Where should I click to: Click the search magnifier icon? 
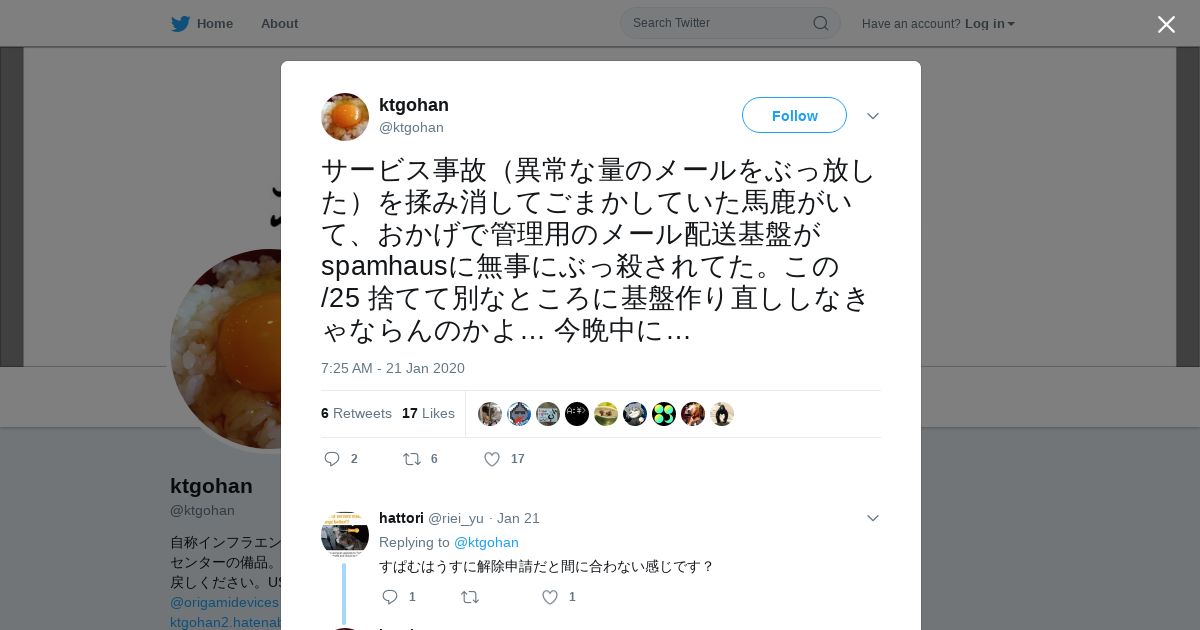[820, 23]
